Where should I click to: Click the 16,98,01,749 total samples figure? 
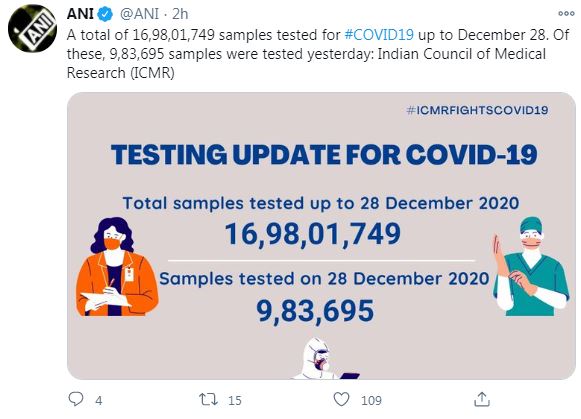(313, 234)
